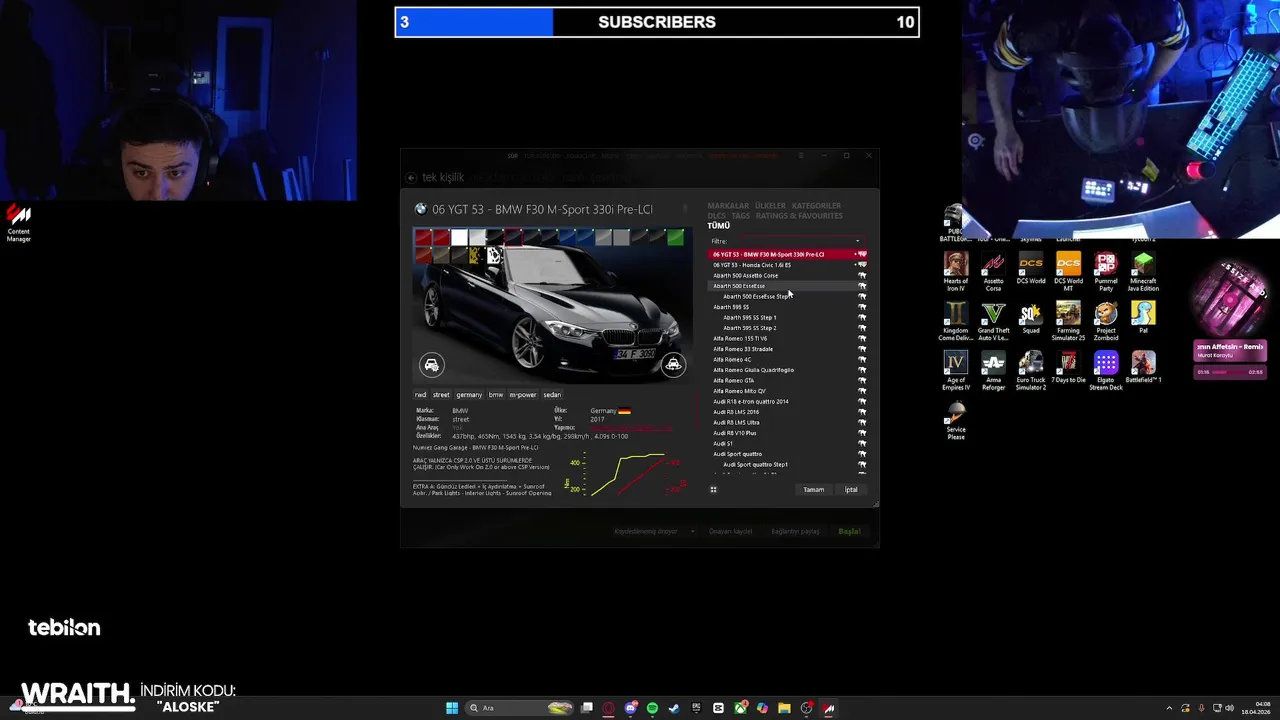Open Service Please desktop shortcut
The image size is (1280, 720).
pyautogui.click(x=956, y=421)
